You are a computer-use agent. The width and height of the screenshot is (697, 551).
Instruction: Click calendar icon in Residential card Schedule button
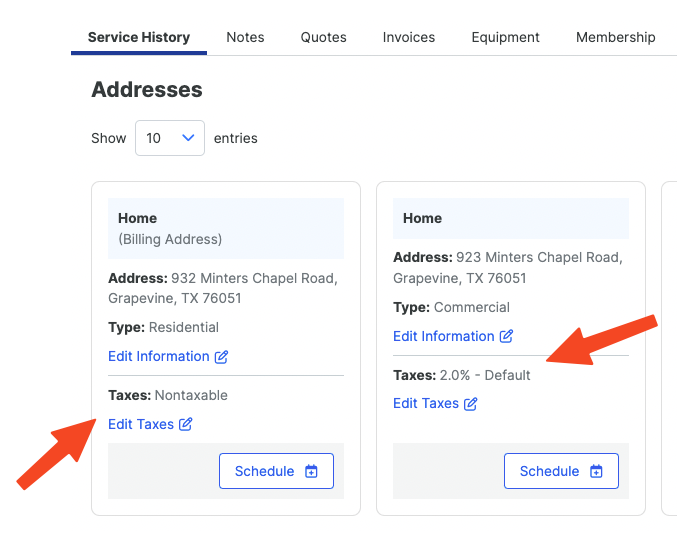click(x=311, y=471)
